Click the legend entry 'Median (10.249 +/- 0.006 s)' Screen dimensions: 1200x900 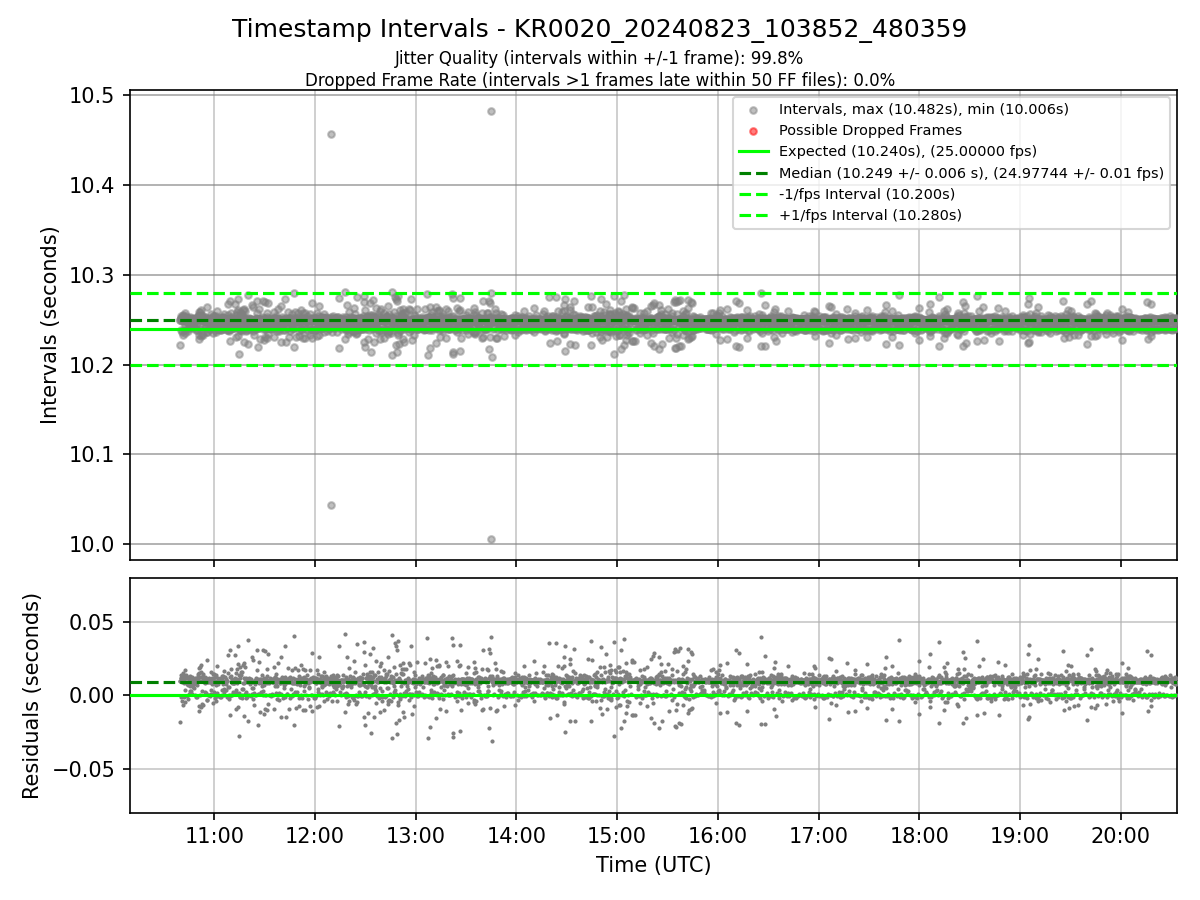(971, 173)
